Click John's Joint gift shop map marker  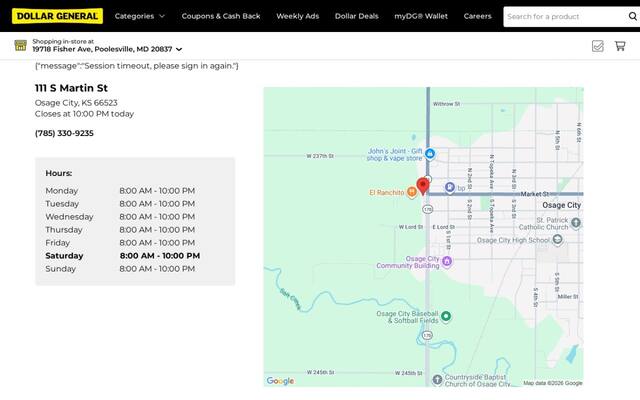pos(429,154)
